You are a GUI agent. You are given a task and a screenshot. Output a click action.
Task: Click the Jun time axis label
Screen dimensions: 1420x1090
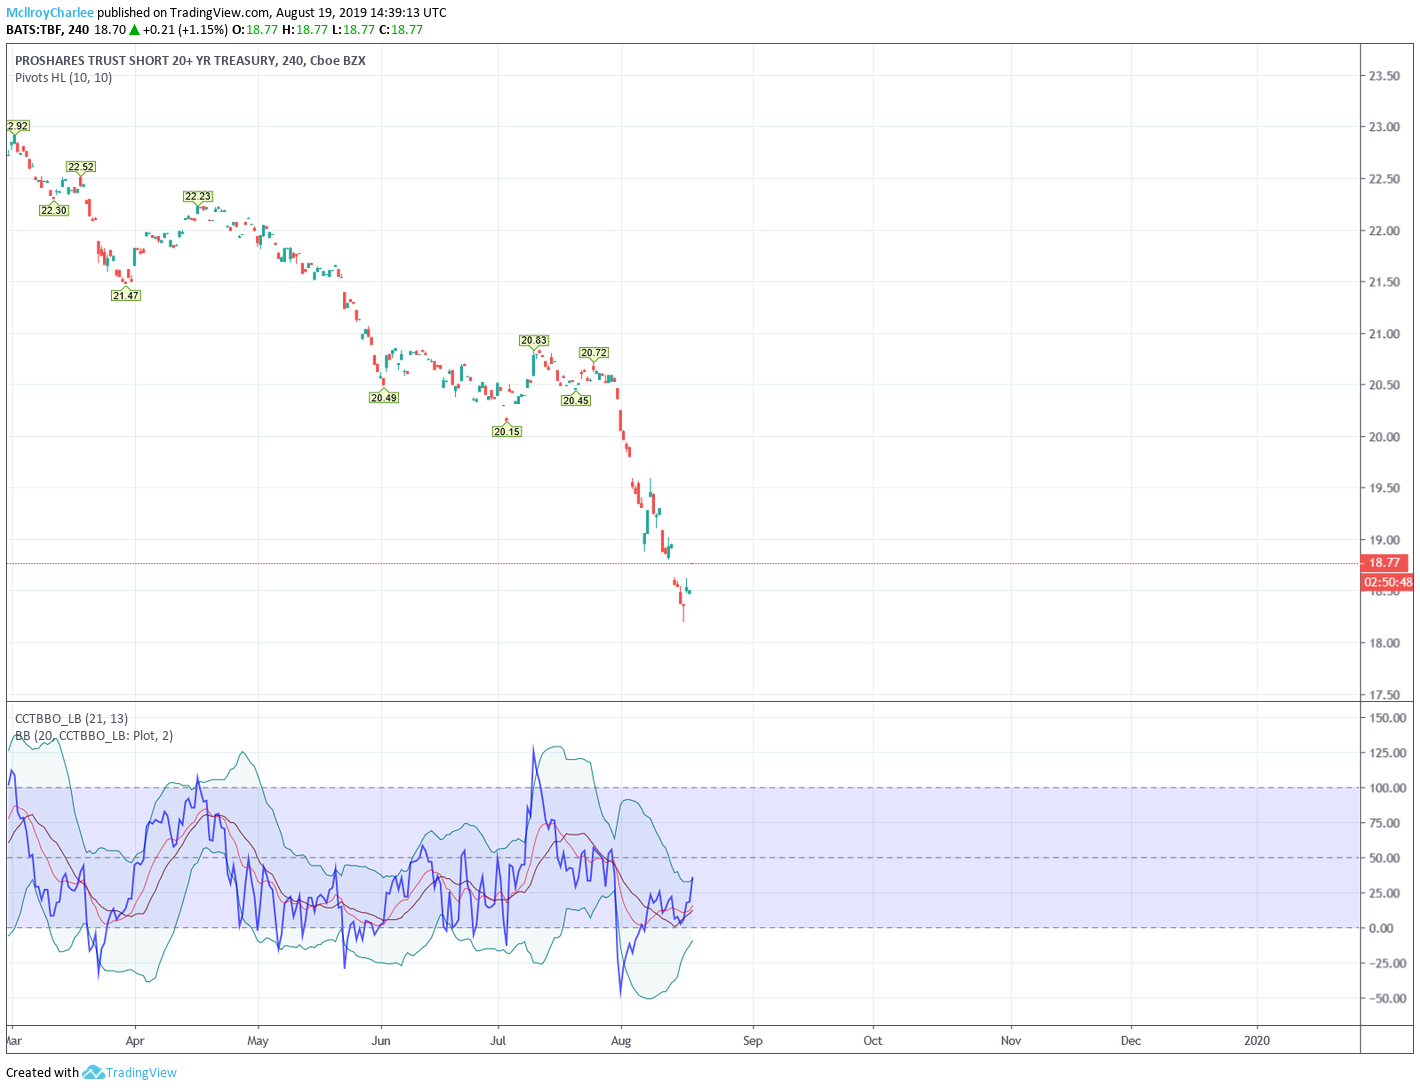(x=381, y=1040)
